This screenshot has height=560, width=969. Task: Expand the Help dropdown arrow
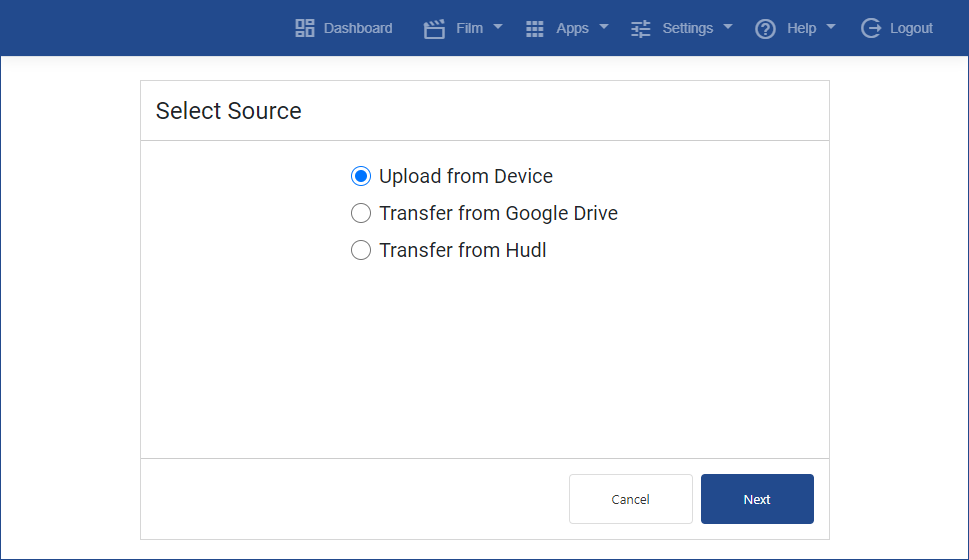click(831, 27)
